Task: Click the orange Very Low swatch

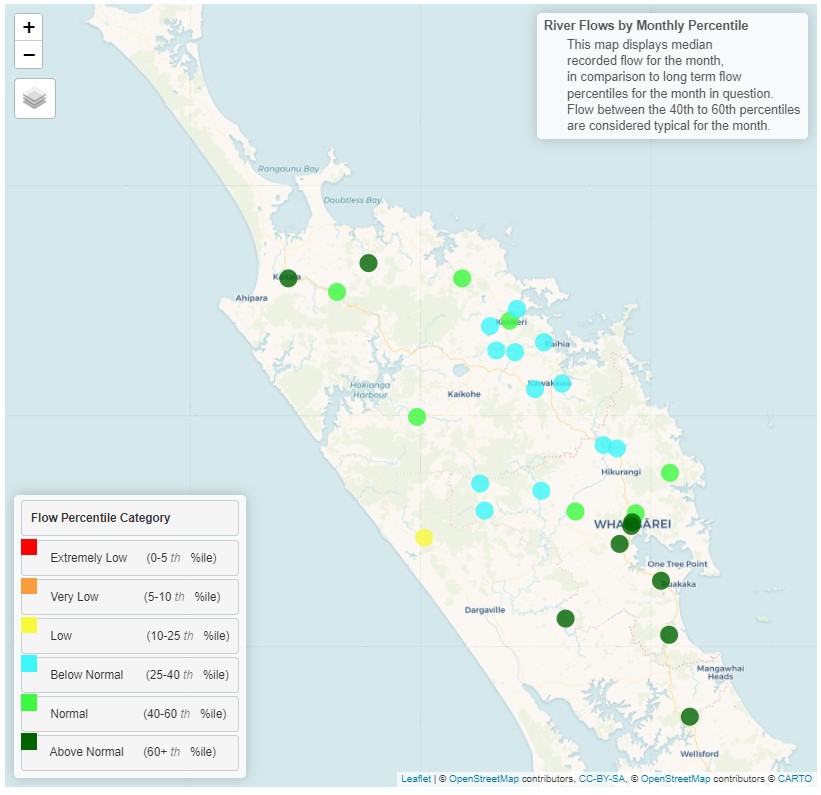Action: tap(29, 586)
